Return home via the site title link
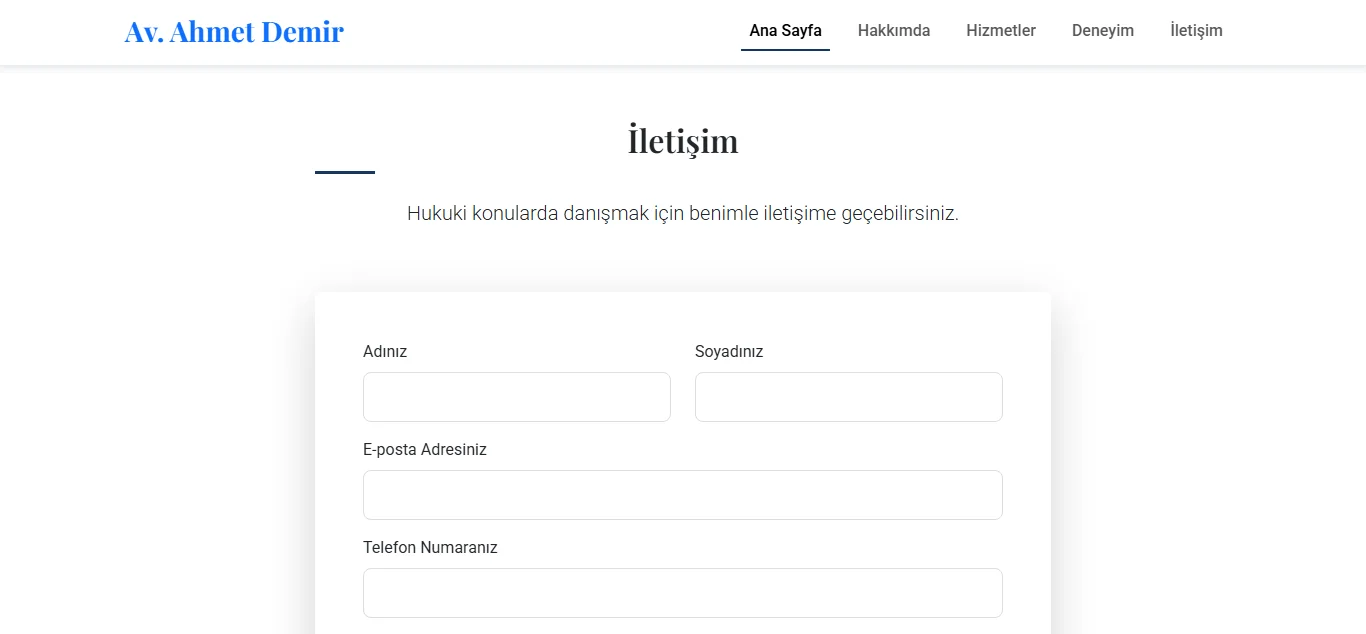This screenshot has width=1366, height=634. click(x=233, y=31)
